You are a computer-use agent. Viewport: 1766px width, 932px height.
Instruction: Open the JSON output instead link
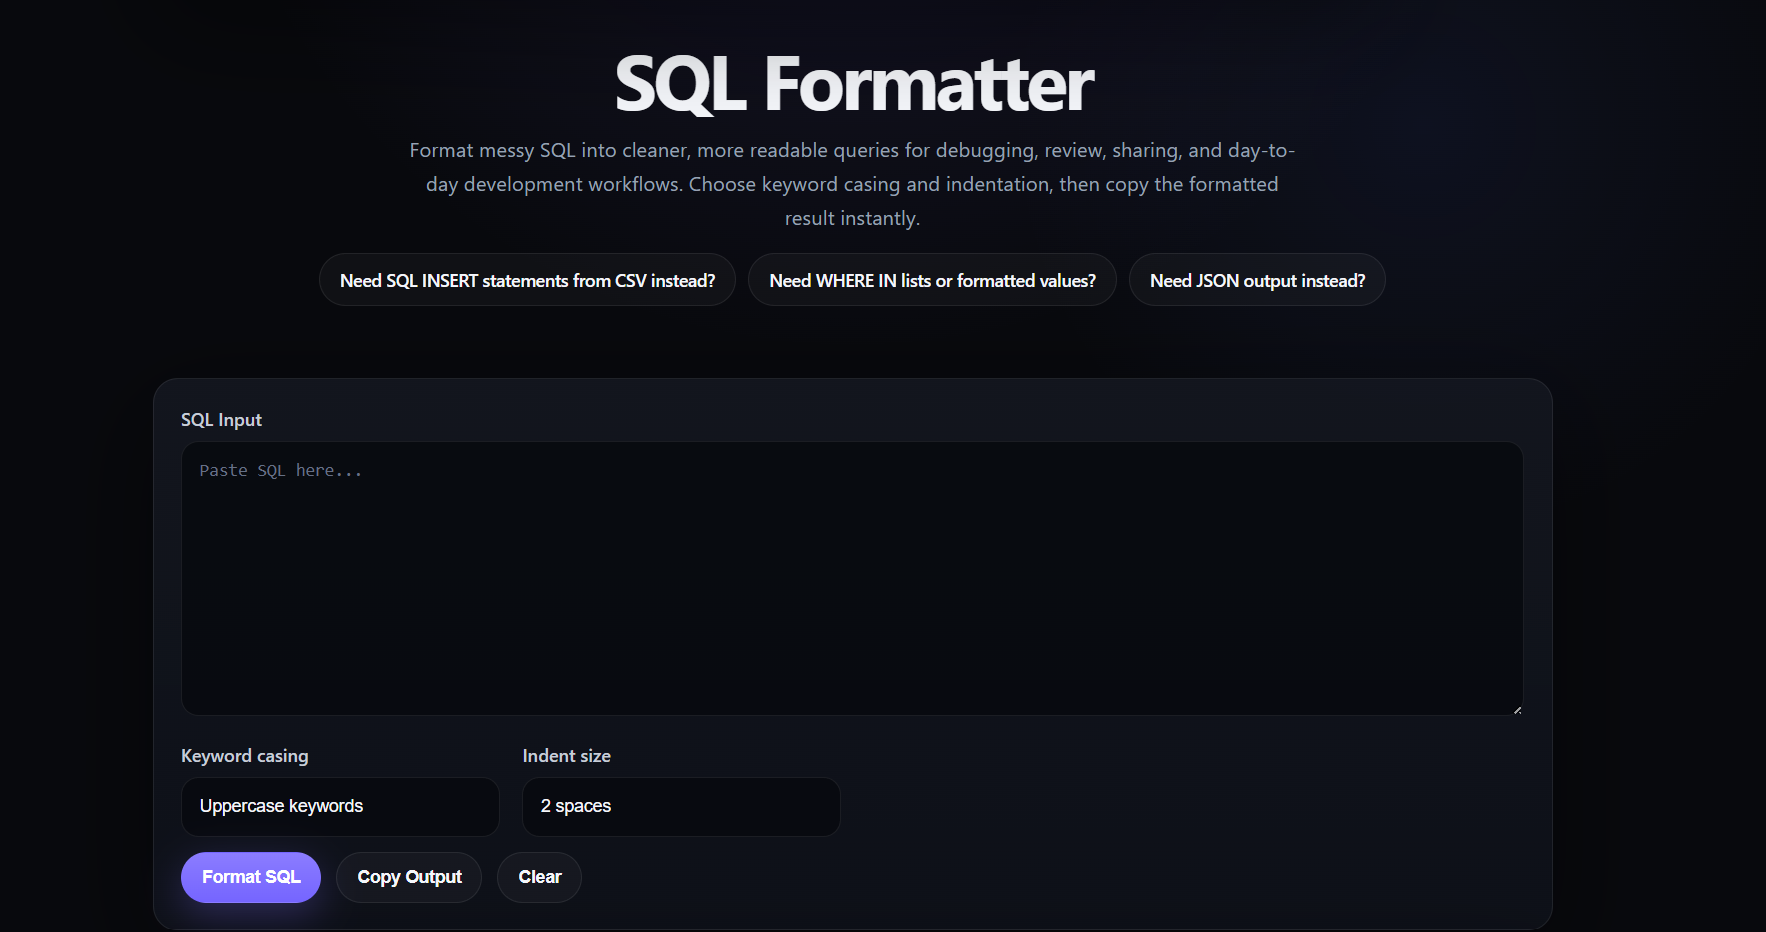1257,280
